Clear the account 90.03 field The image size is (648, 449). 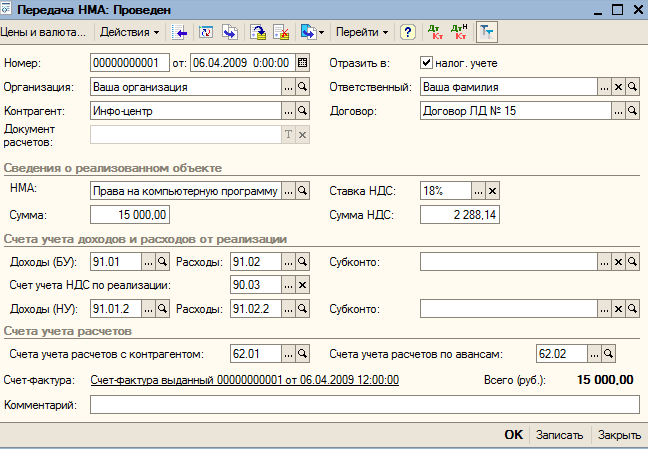click(303, 285)
